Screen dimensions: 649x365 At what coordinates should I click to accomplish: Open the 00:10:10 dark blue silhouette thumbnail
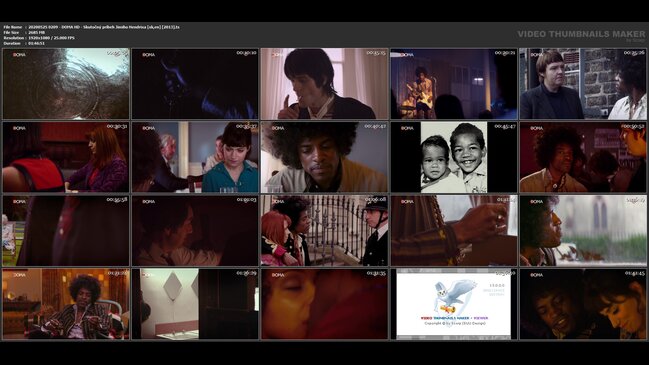[195, 84]
